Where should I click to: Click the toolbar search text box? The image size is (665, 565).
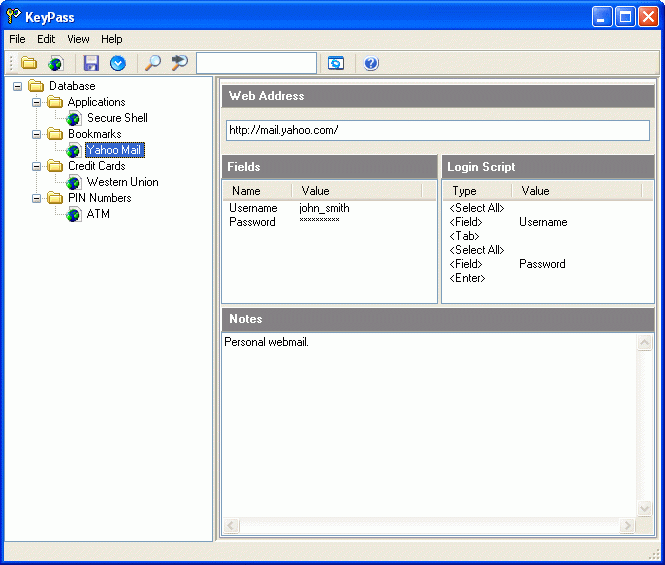[256, 63]
